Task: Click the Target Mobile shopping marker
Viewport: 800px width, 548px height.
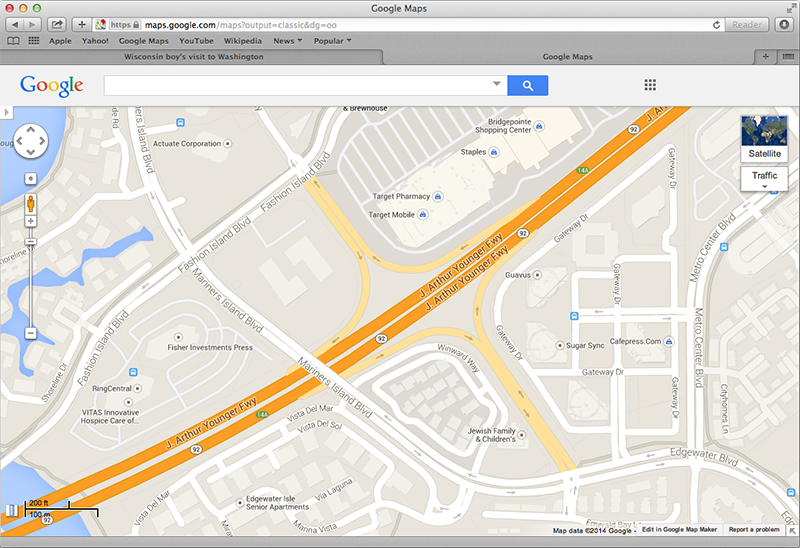Action: [422, 215]
